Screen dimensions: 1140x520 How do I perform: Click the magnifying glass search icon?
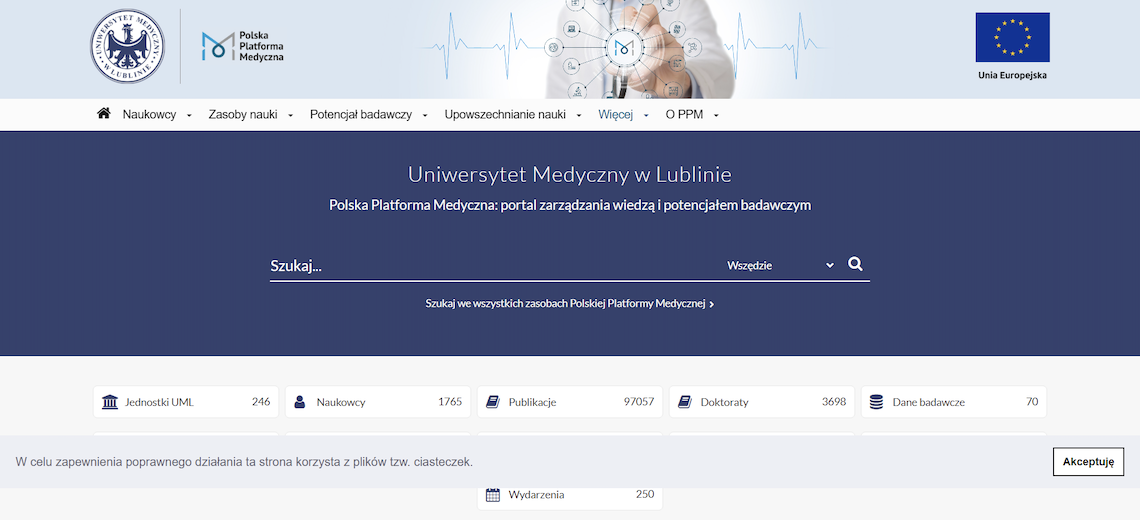pyautogui.click(x=855, y=264)
